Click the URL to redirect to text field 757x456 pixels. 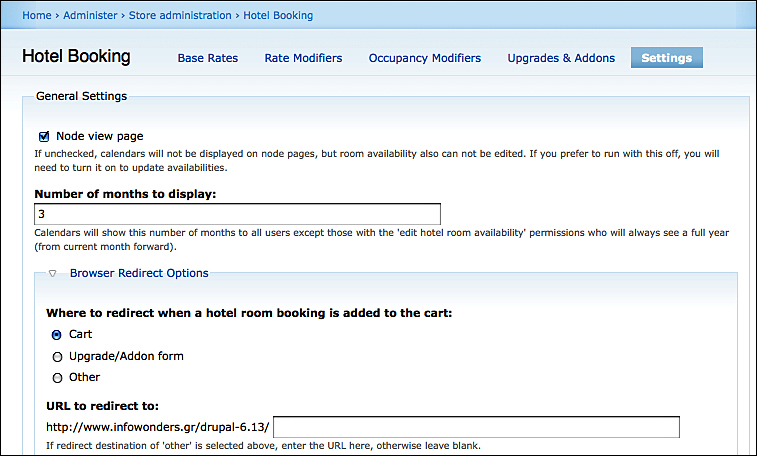[x=476, y=428]
